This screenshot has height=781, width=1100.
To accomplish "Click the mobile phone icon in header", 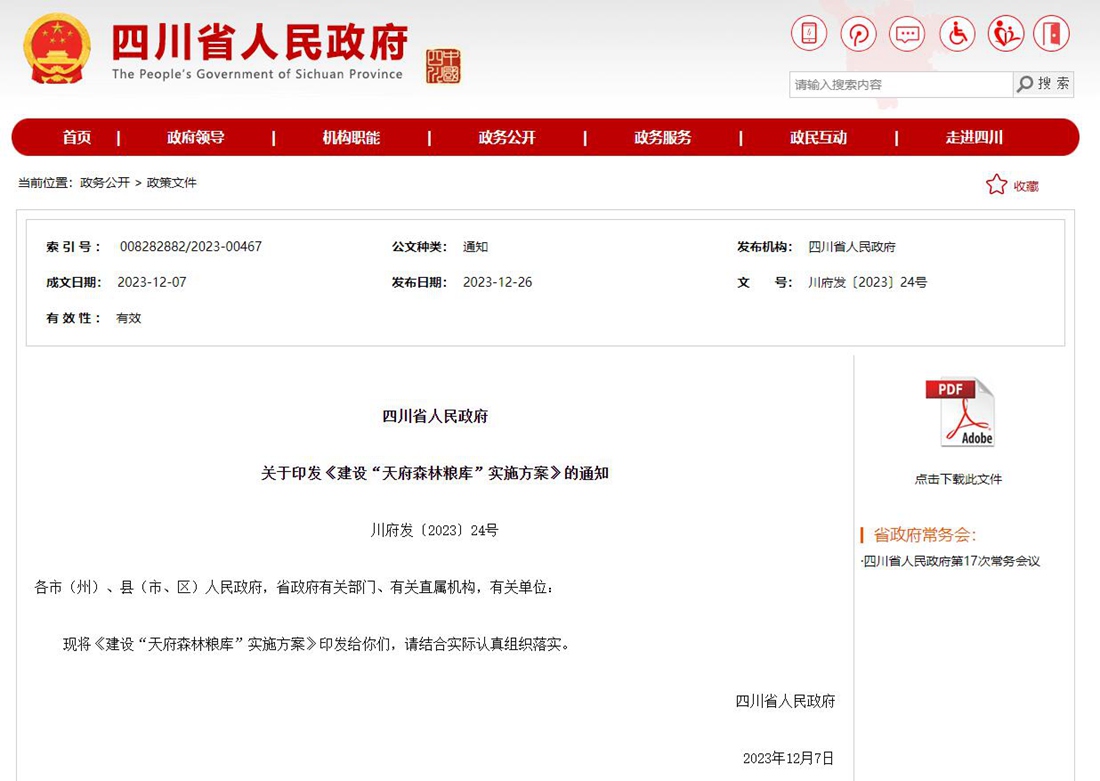I will 809,33.
